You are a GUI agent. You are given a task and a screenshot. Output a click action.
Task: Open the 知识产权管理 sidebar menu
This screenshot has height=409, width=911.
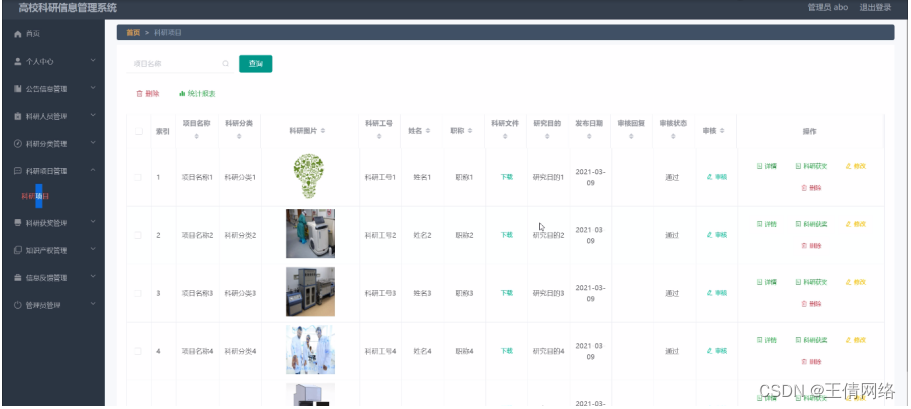click(x=53, y=250)
